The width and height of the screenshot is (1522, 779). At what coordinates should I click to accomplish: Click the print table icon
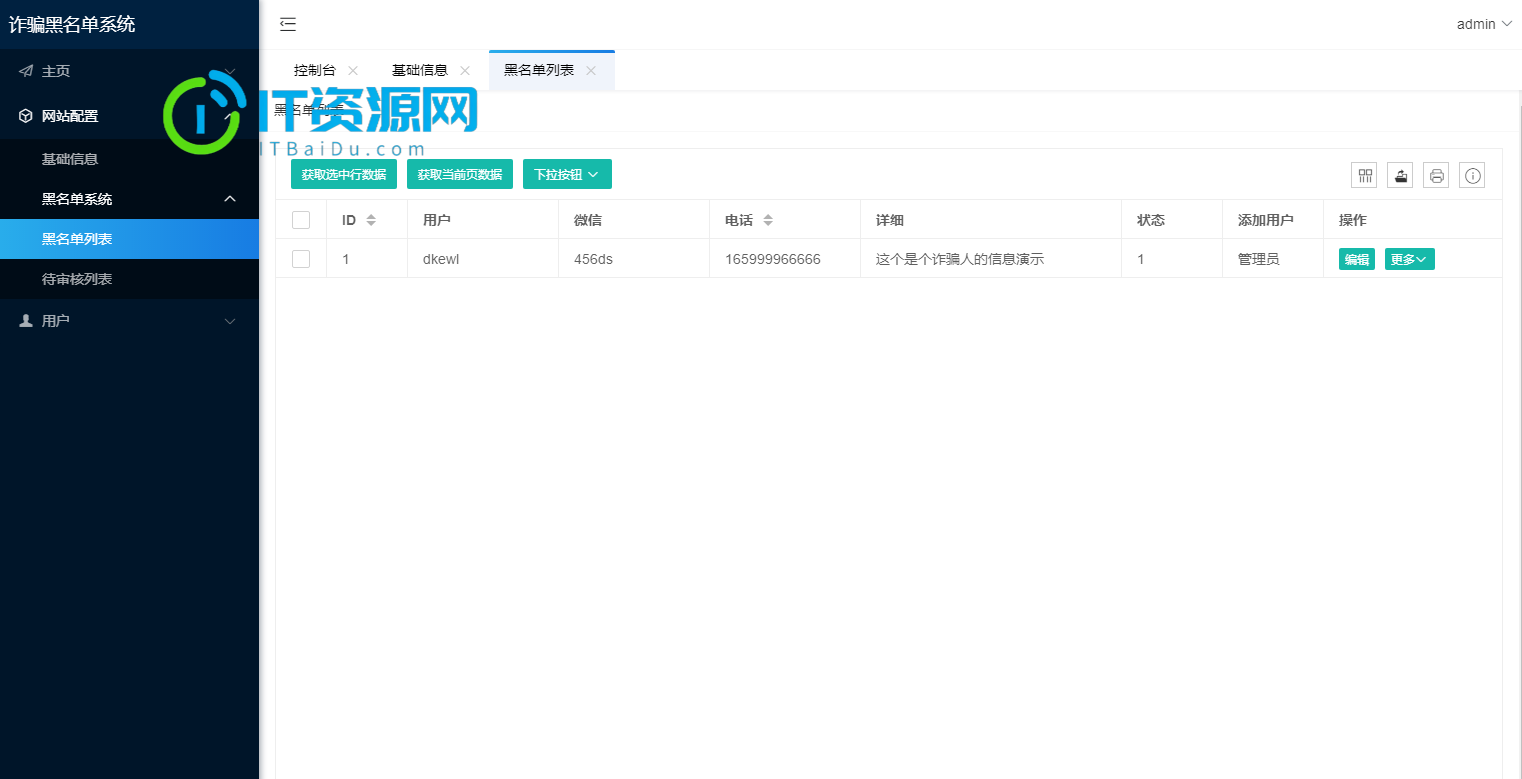tap(1436, 175)
